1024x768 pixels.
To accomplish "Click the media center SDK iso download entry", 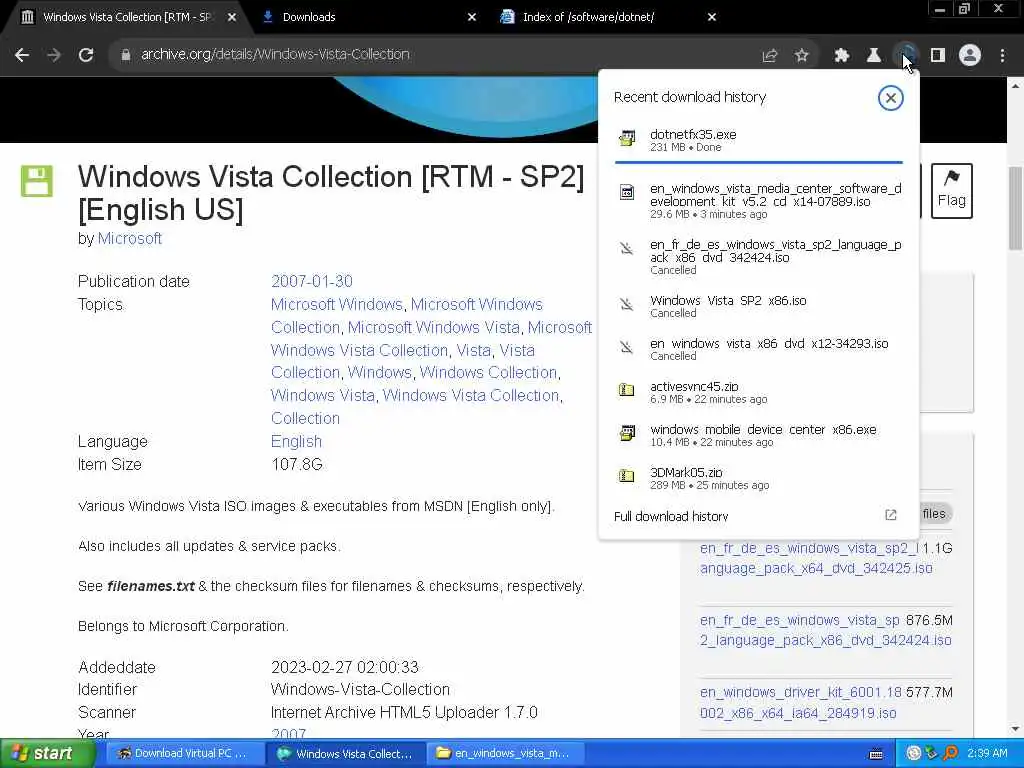I will click(758, 200).
